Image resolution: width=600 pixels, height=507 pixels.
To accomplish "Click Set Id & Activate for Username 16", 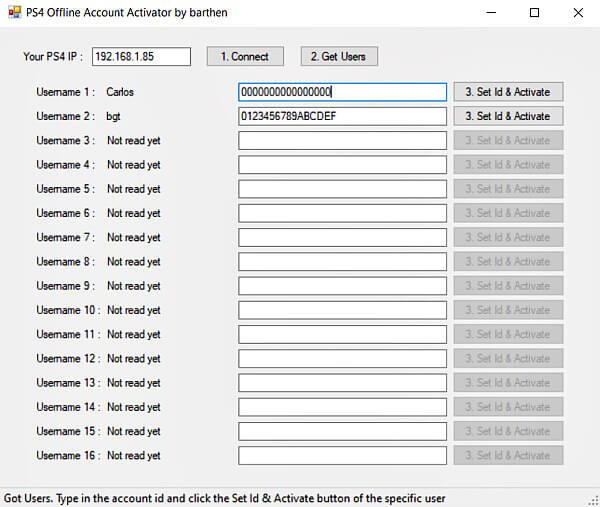I will tap(508, 455).
